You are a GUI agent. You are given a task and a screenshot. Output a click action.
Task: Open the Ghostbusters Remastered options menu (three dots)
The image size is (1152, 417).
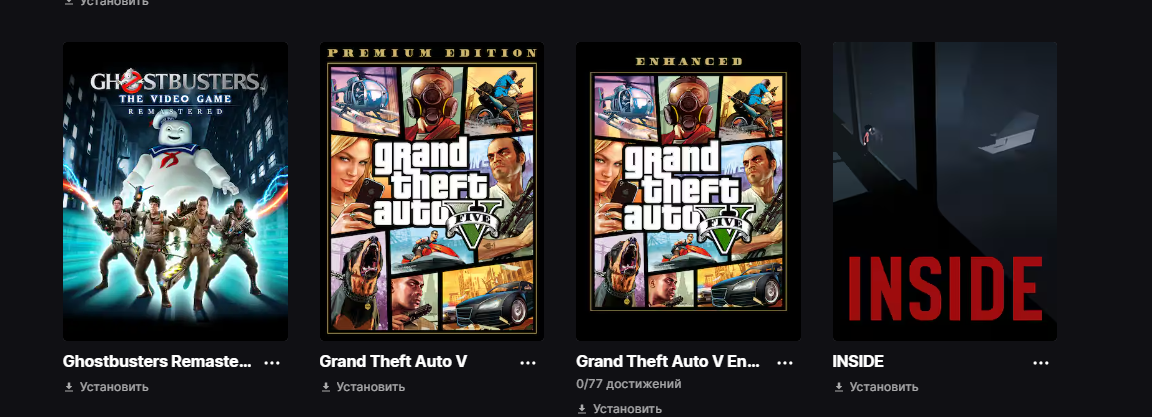click(x=272, y=363)
